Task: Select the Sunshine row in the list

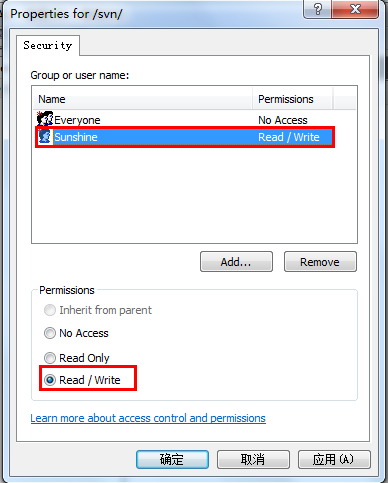Action: [185, 137]
